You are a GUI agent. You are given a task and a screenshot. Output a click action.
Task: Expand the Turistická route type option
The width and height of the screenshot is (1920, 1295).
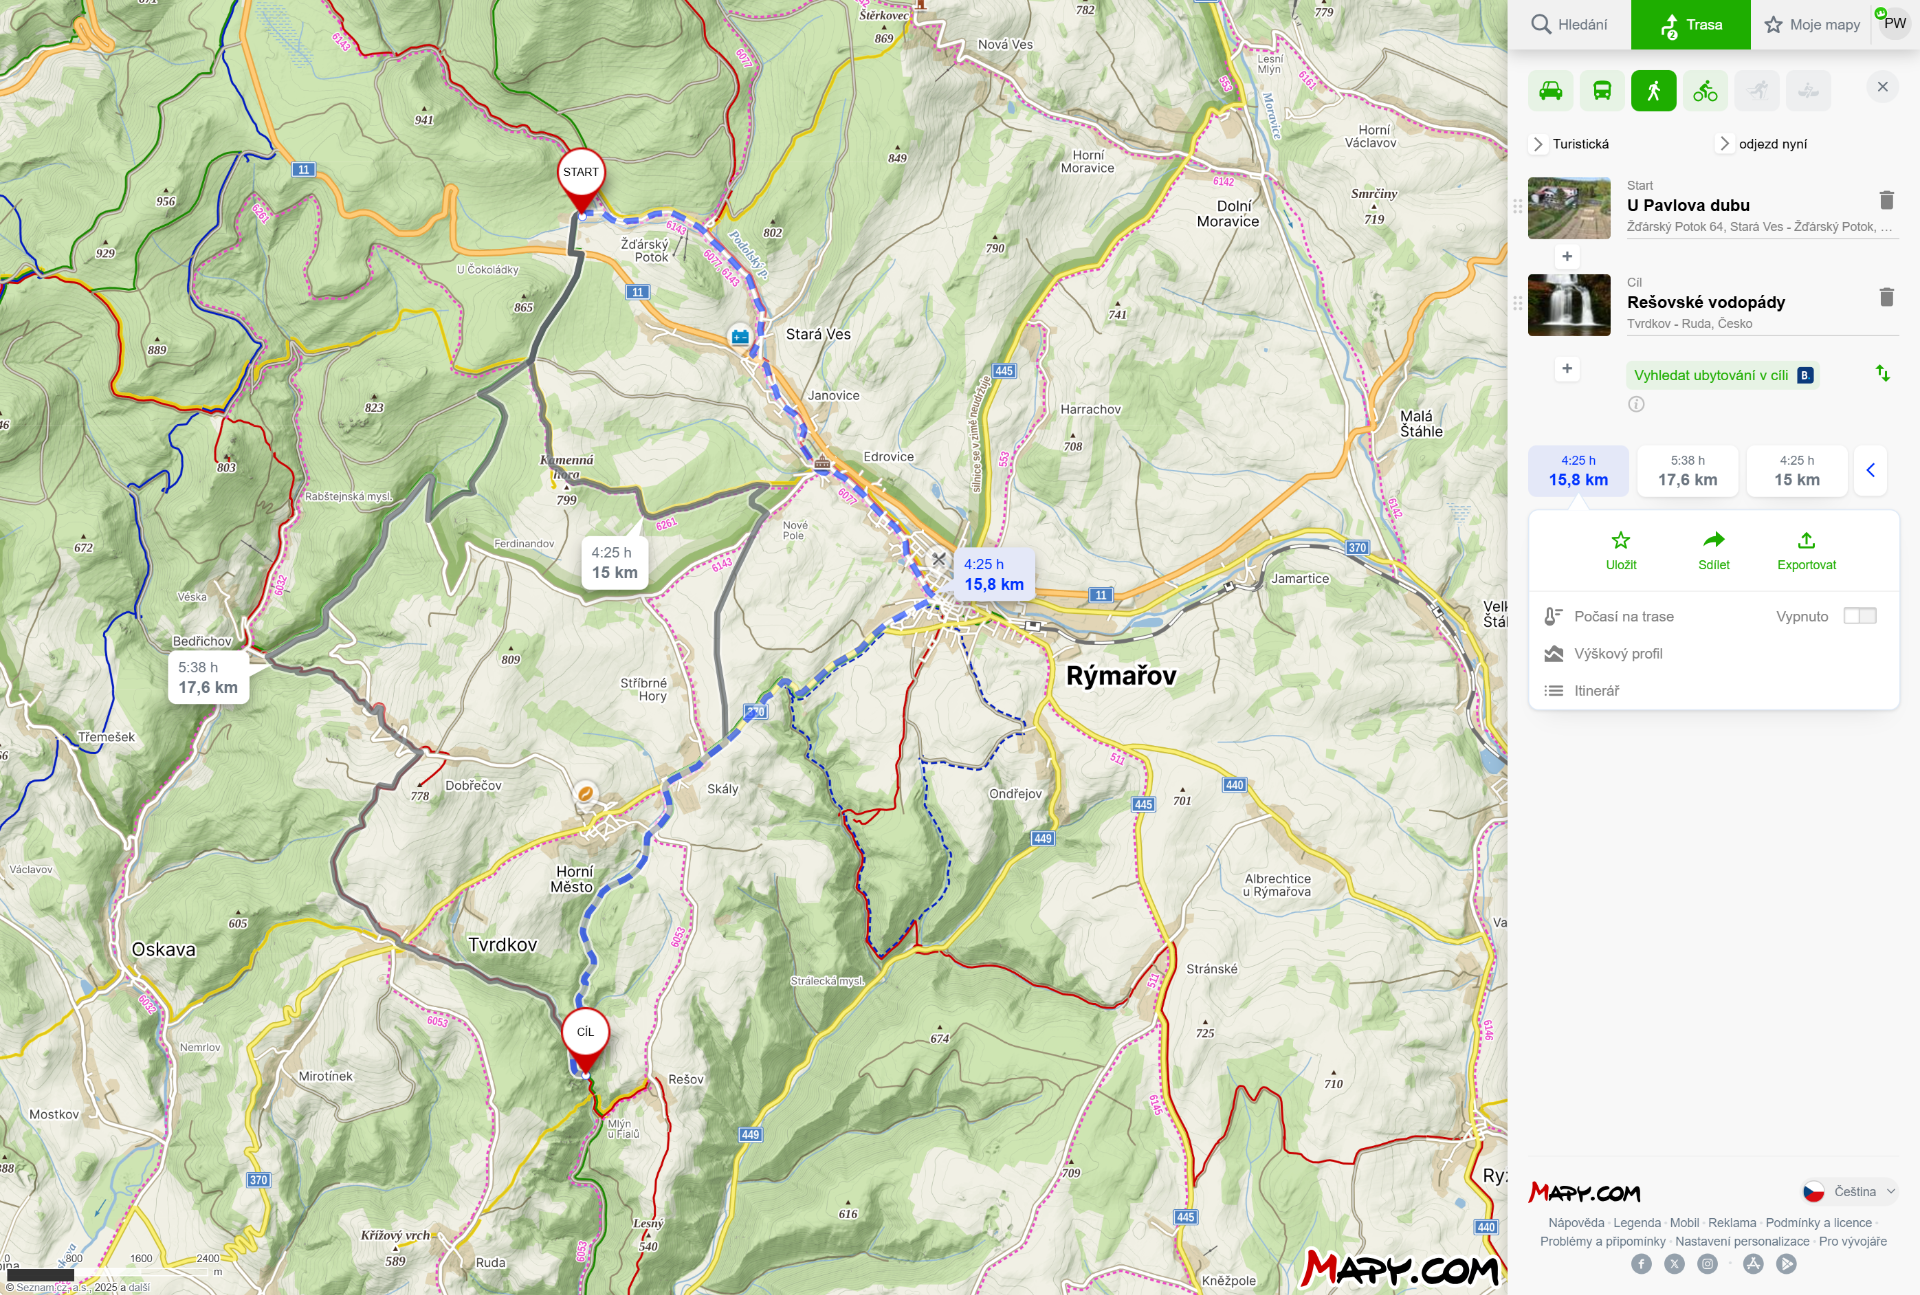click(1540, 144)
